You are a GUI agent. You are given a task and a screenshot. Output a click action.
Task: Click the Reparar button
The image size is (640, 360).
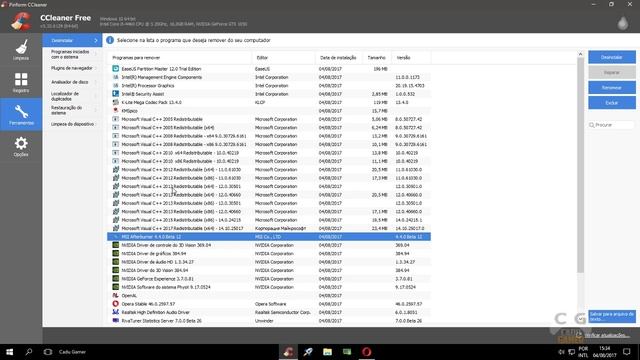pyautogui.click(x=611, y=72)
